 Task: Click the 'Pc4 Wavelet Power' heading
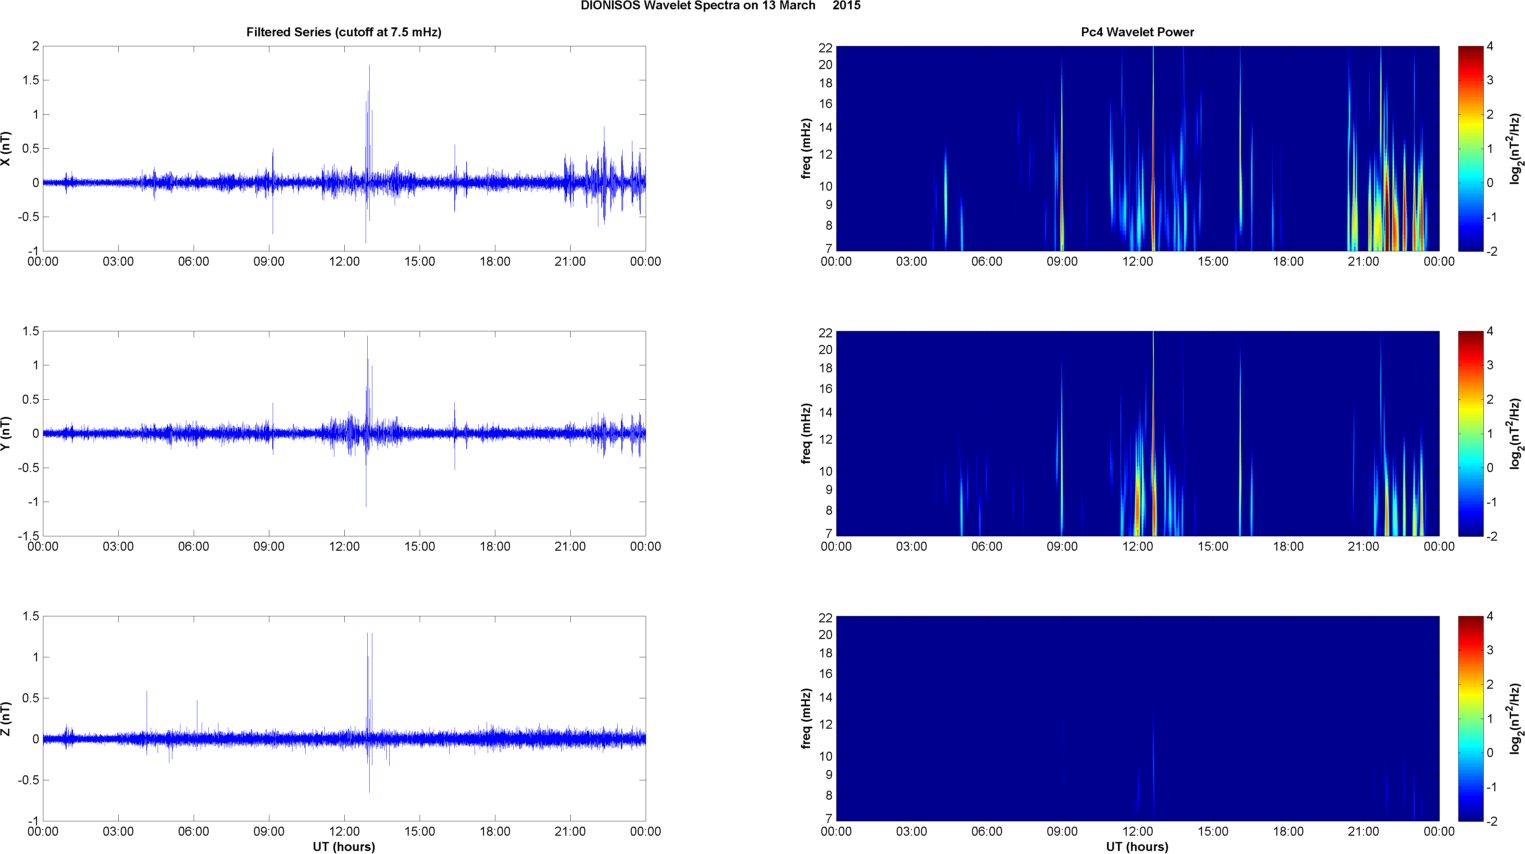1137,32
